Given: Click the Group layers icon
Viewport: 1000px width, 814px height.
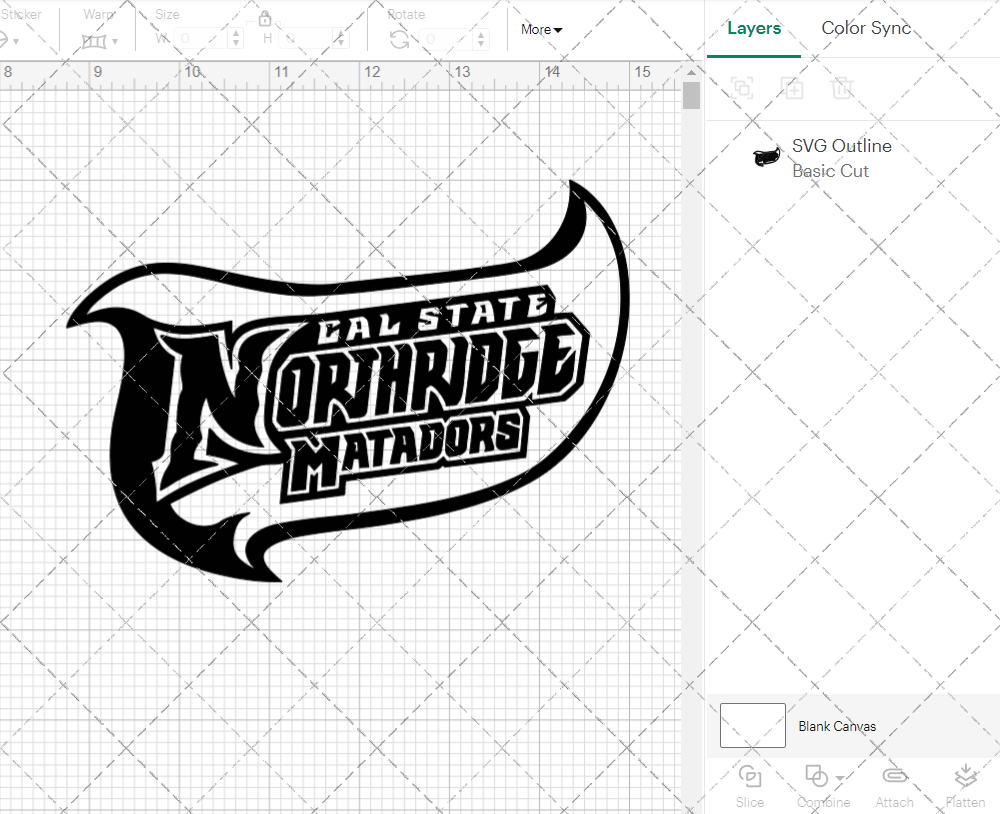Looking at the screenshot, I should [742, 87].
